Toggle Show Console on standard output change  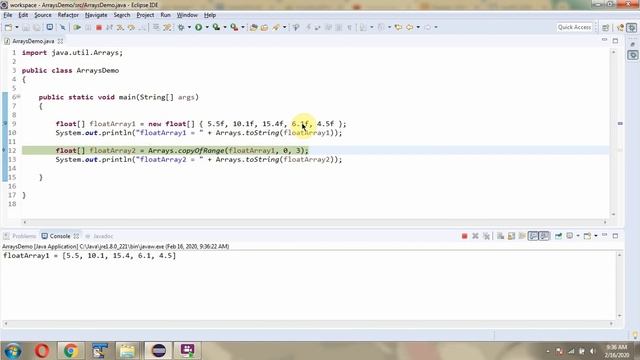(533, 236)
